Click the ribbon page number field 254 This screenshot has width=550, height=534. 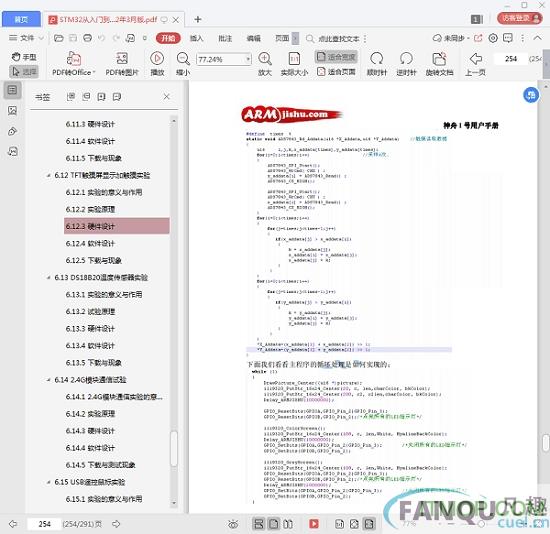(x=511, y=59)
